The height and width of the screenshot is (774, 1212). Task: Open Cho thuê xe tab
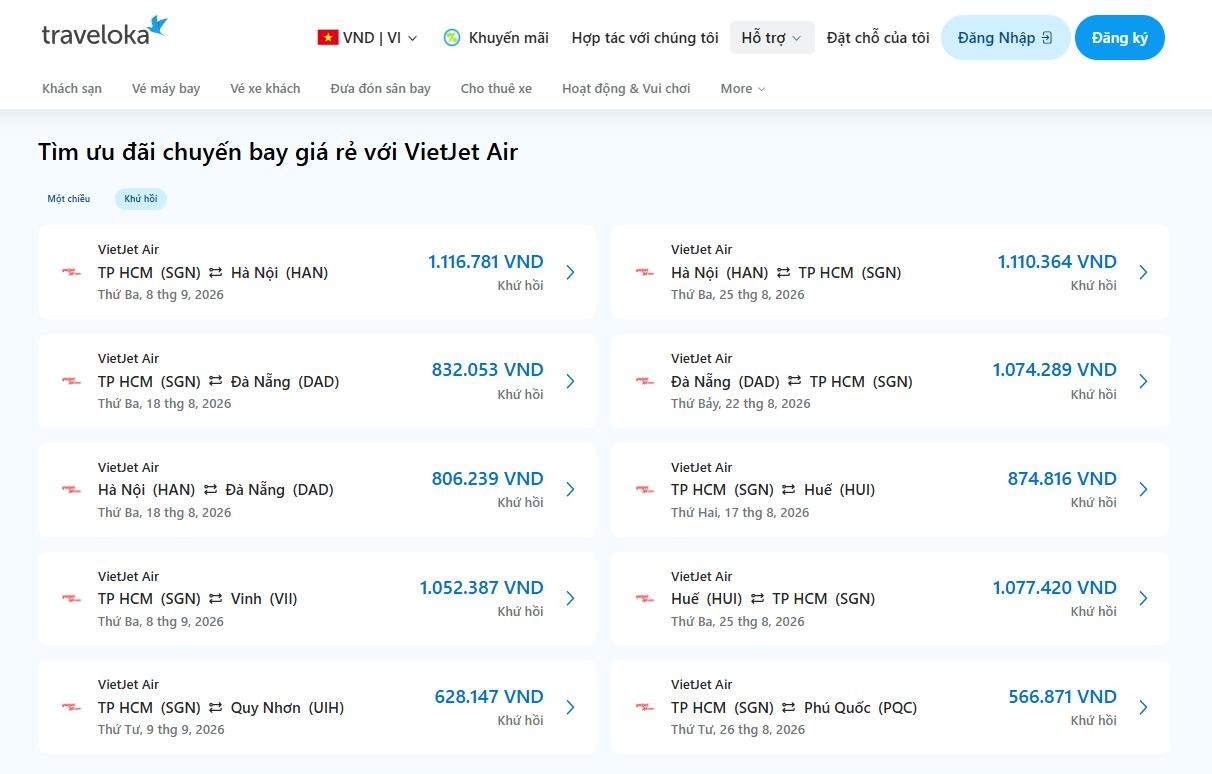point(496,88)
